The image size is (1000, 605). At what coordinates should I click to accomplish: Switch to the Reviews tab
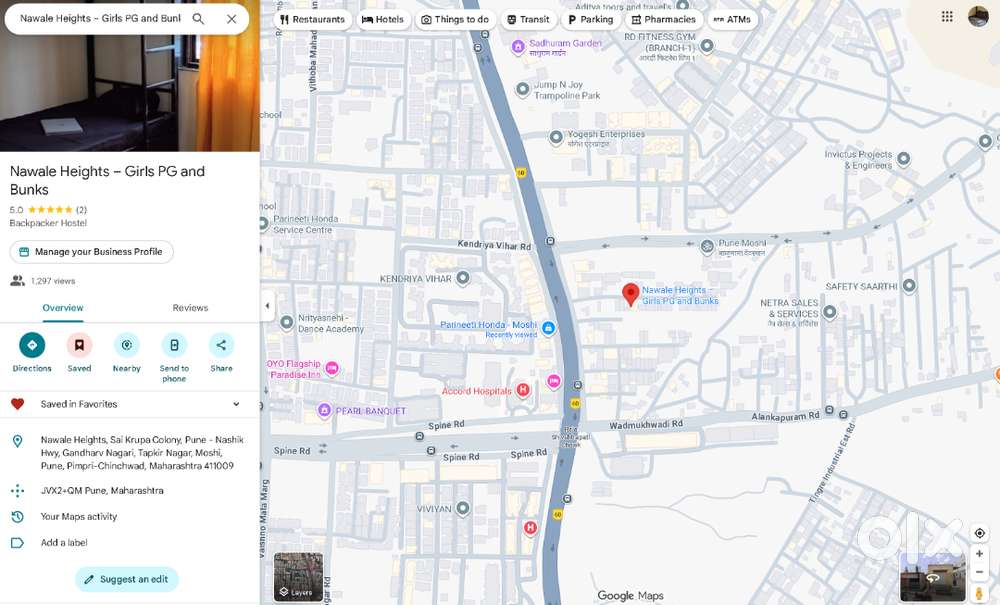(190, 308)
